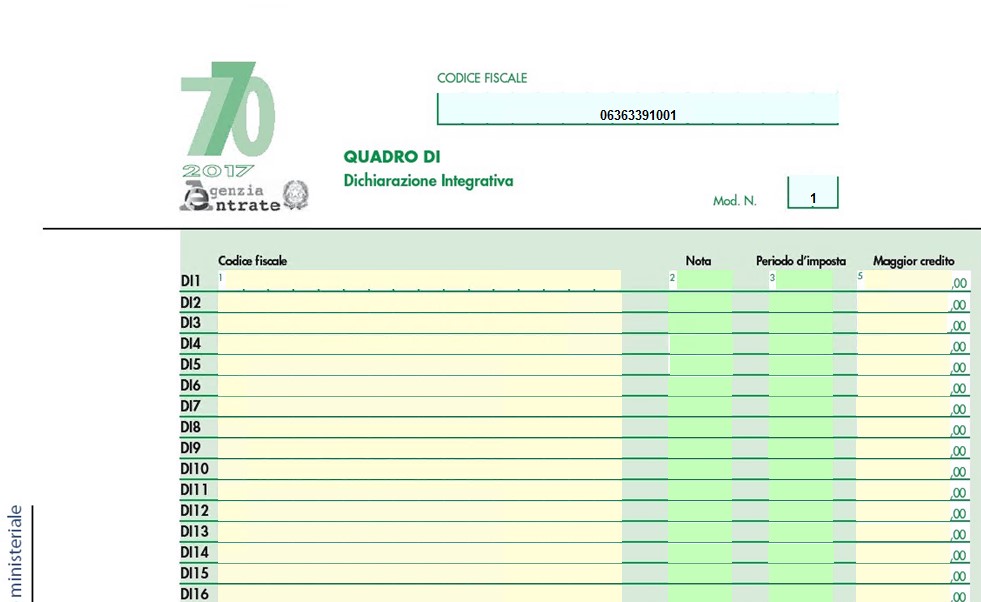Click the Periodo d'imposta column header

click(x=801, y=260)
